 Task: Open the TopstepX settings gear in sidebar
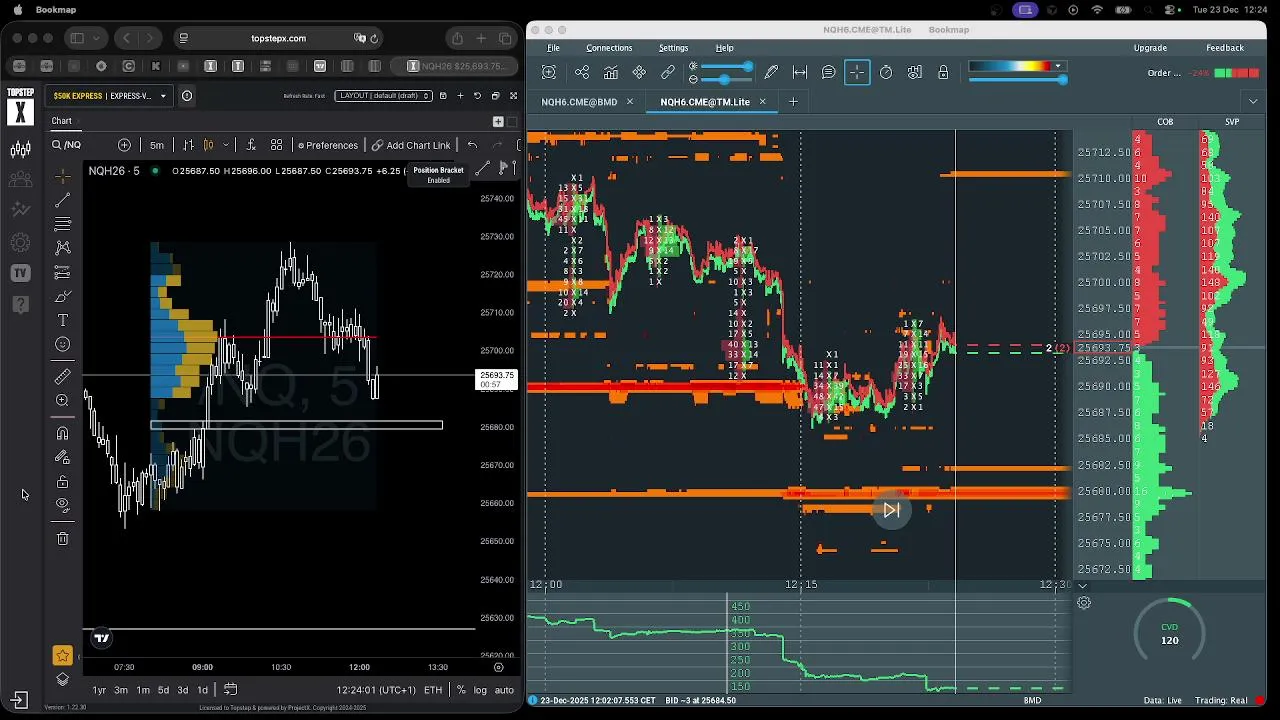coord(20,242)
